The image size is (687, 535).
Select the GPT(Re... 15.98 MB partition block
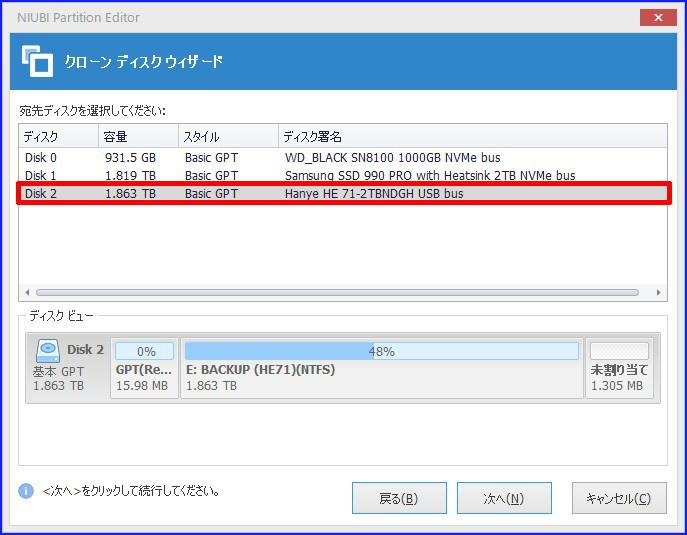145,368
